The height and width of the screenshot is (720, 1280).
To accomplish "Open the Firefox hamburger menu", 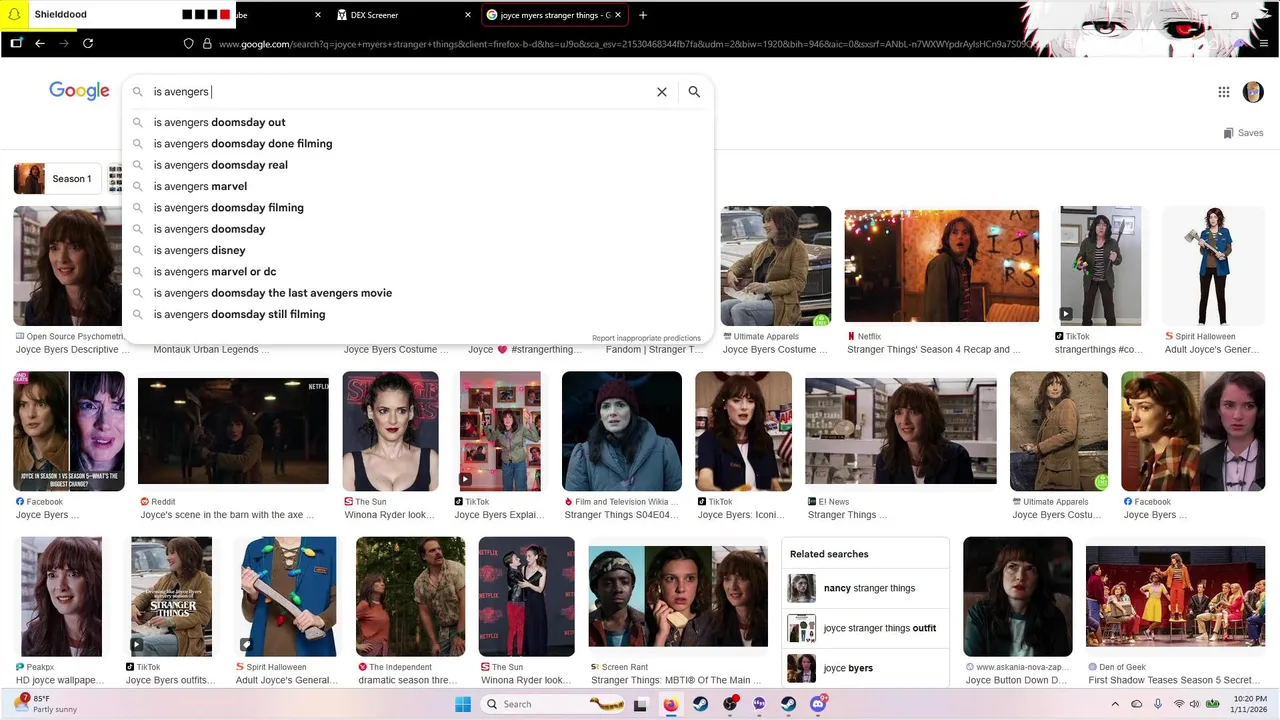I will coord(1265,44).
